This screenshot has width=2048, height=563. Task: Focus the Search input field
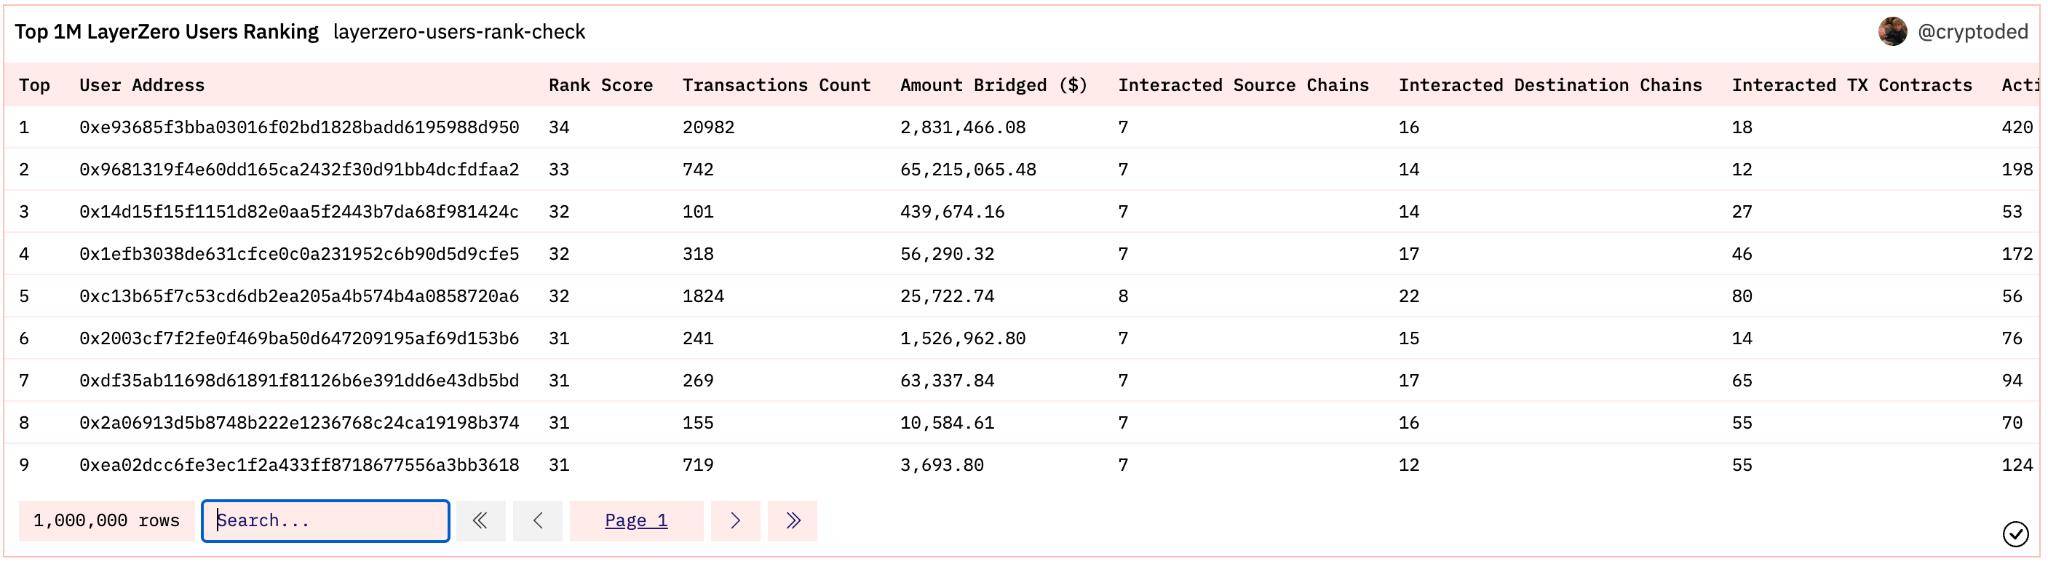pyautogui.click(x=326, y=521)
